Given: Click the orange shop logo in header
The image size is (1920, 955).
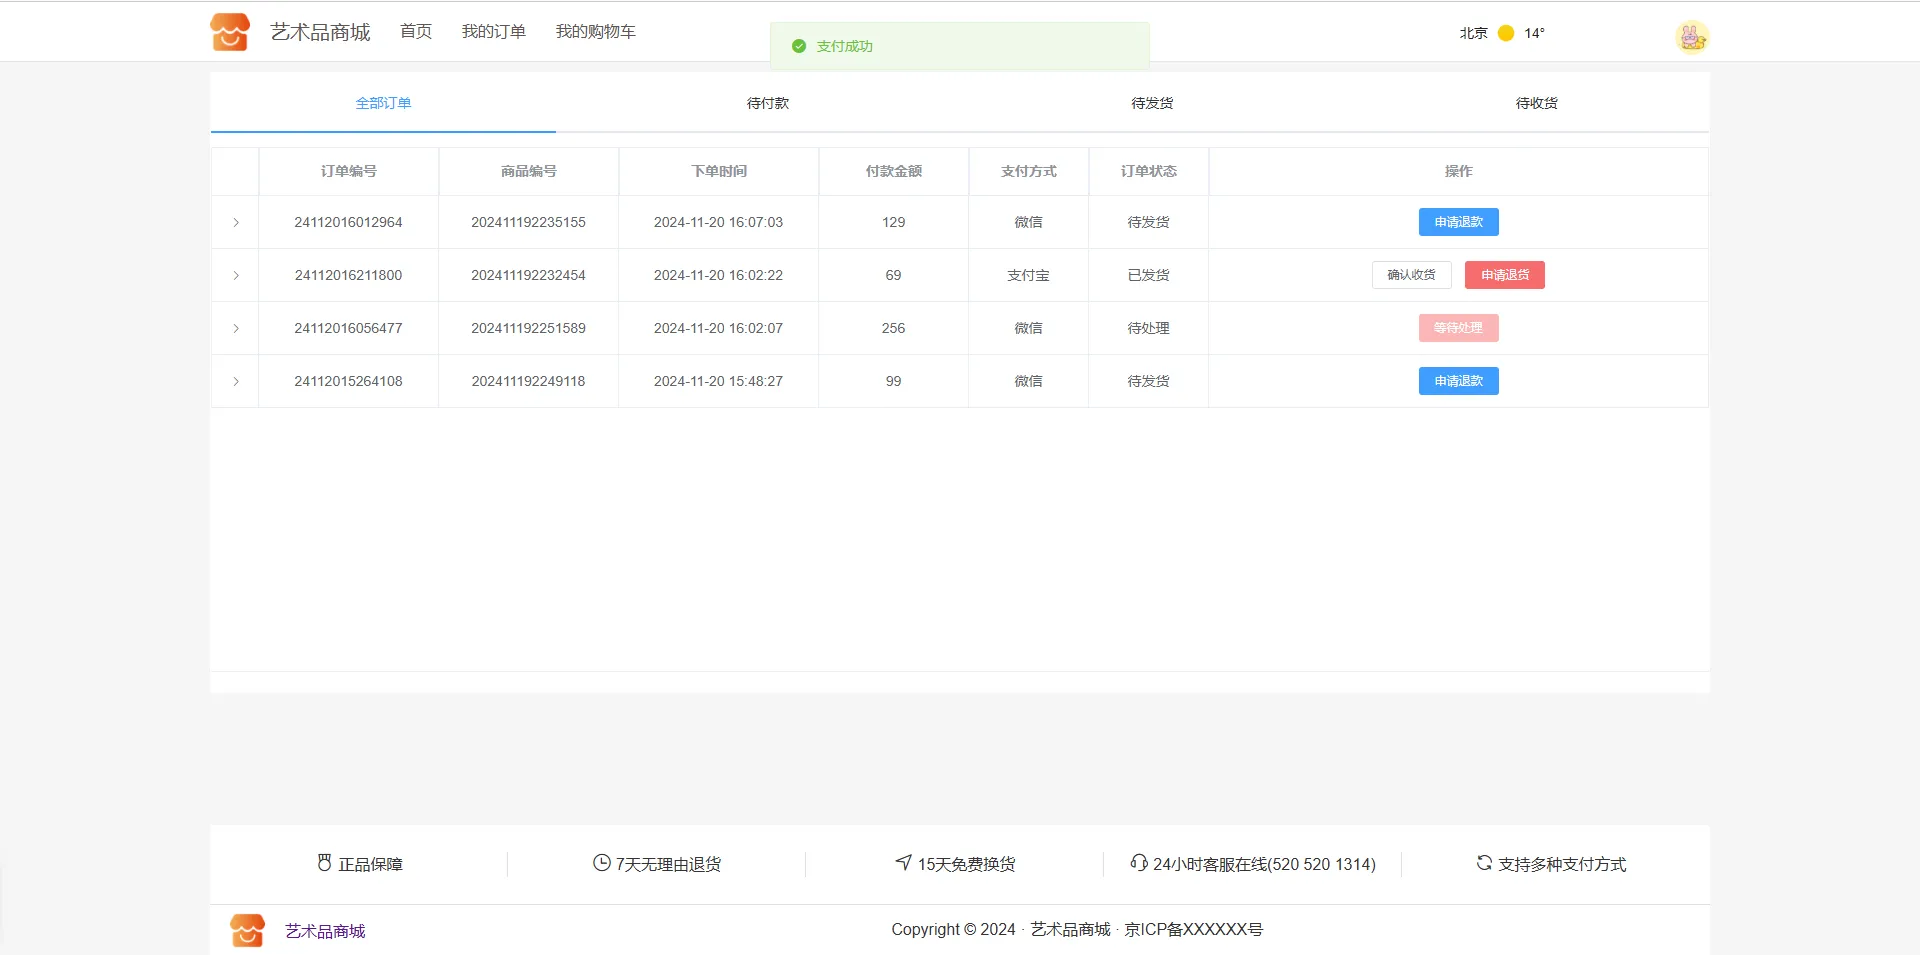Looking at the screenshot, I should (230, 32).
